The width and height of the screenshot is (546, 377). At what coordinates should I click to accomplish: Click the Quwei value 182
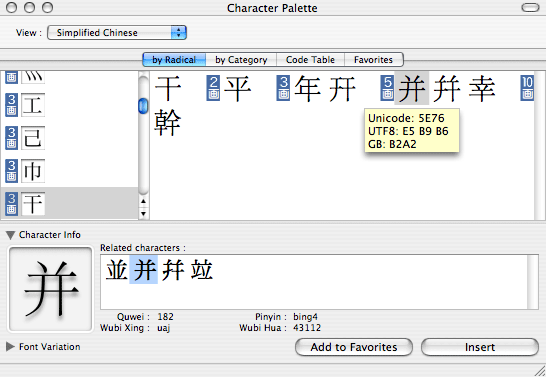pos(165,316)
